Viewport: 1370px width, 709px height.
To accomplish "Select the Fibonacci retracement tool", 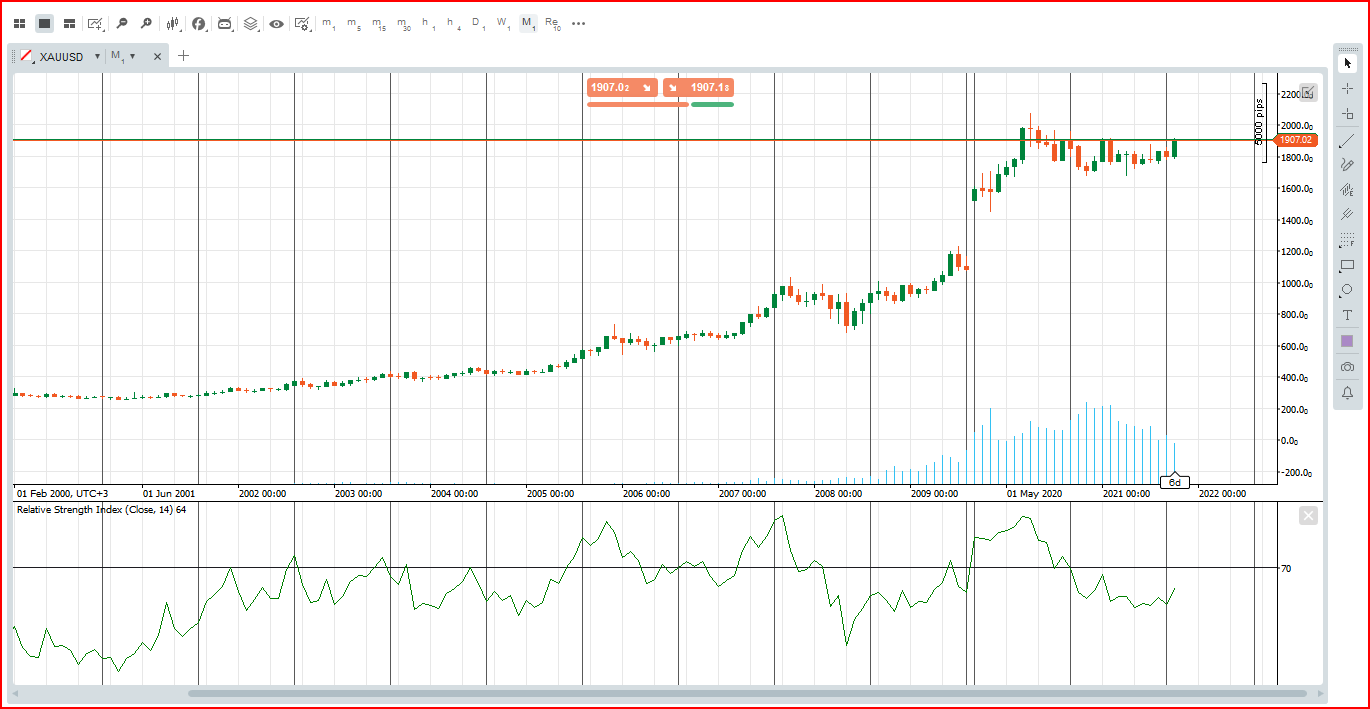I will pos(1347,240).
